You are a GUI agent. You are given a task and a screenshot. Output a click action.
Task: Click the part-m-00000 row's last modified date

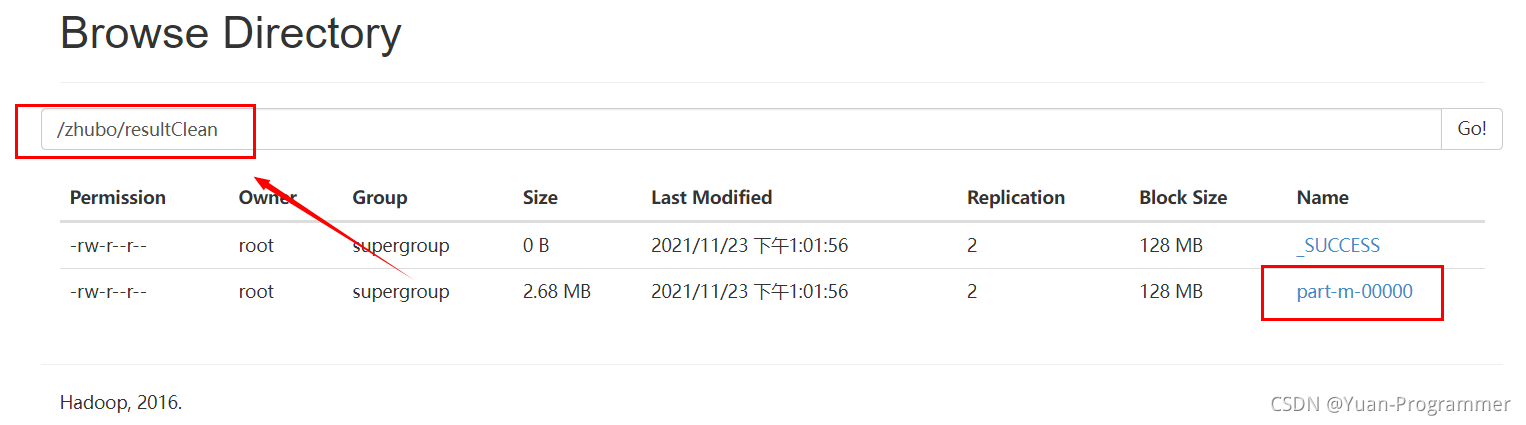click(749, 292)
